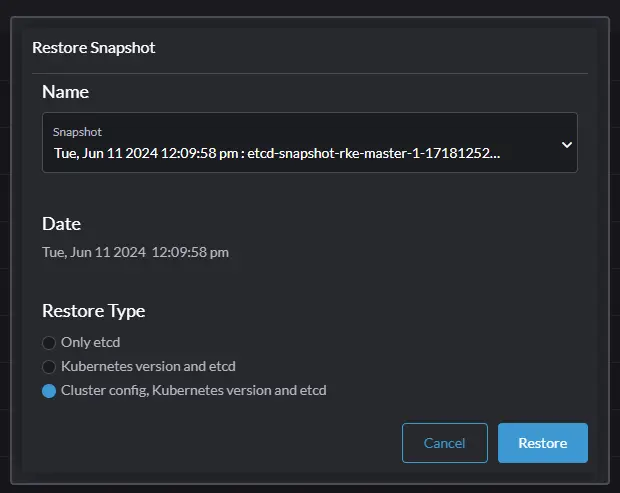This screenshot has width=620, height=493.
Task: Click 'Cluster config, Kubernetes version and etcd' label
Action: pos(193,390)
